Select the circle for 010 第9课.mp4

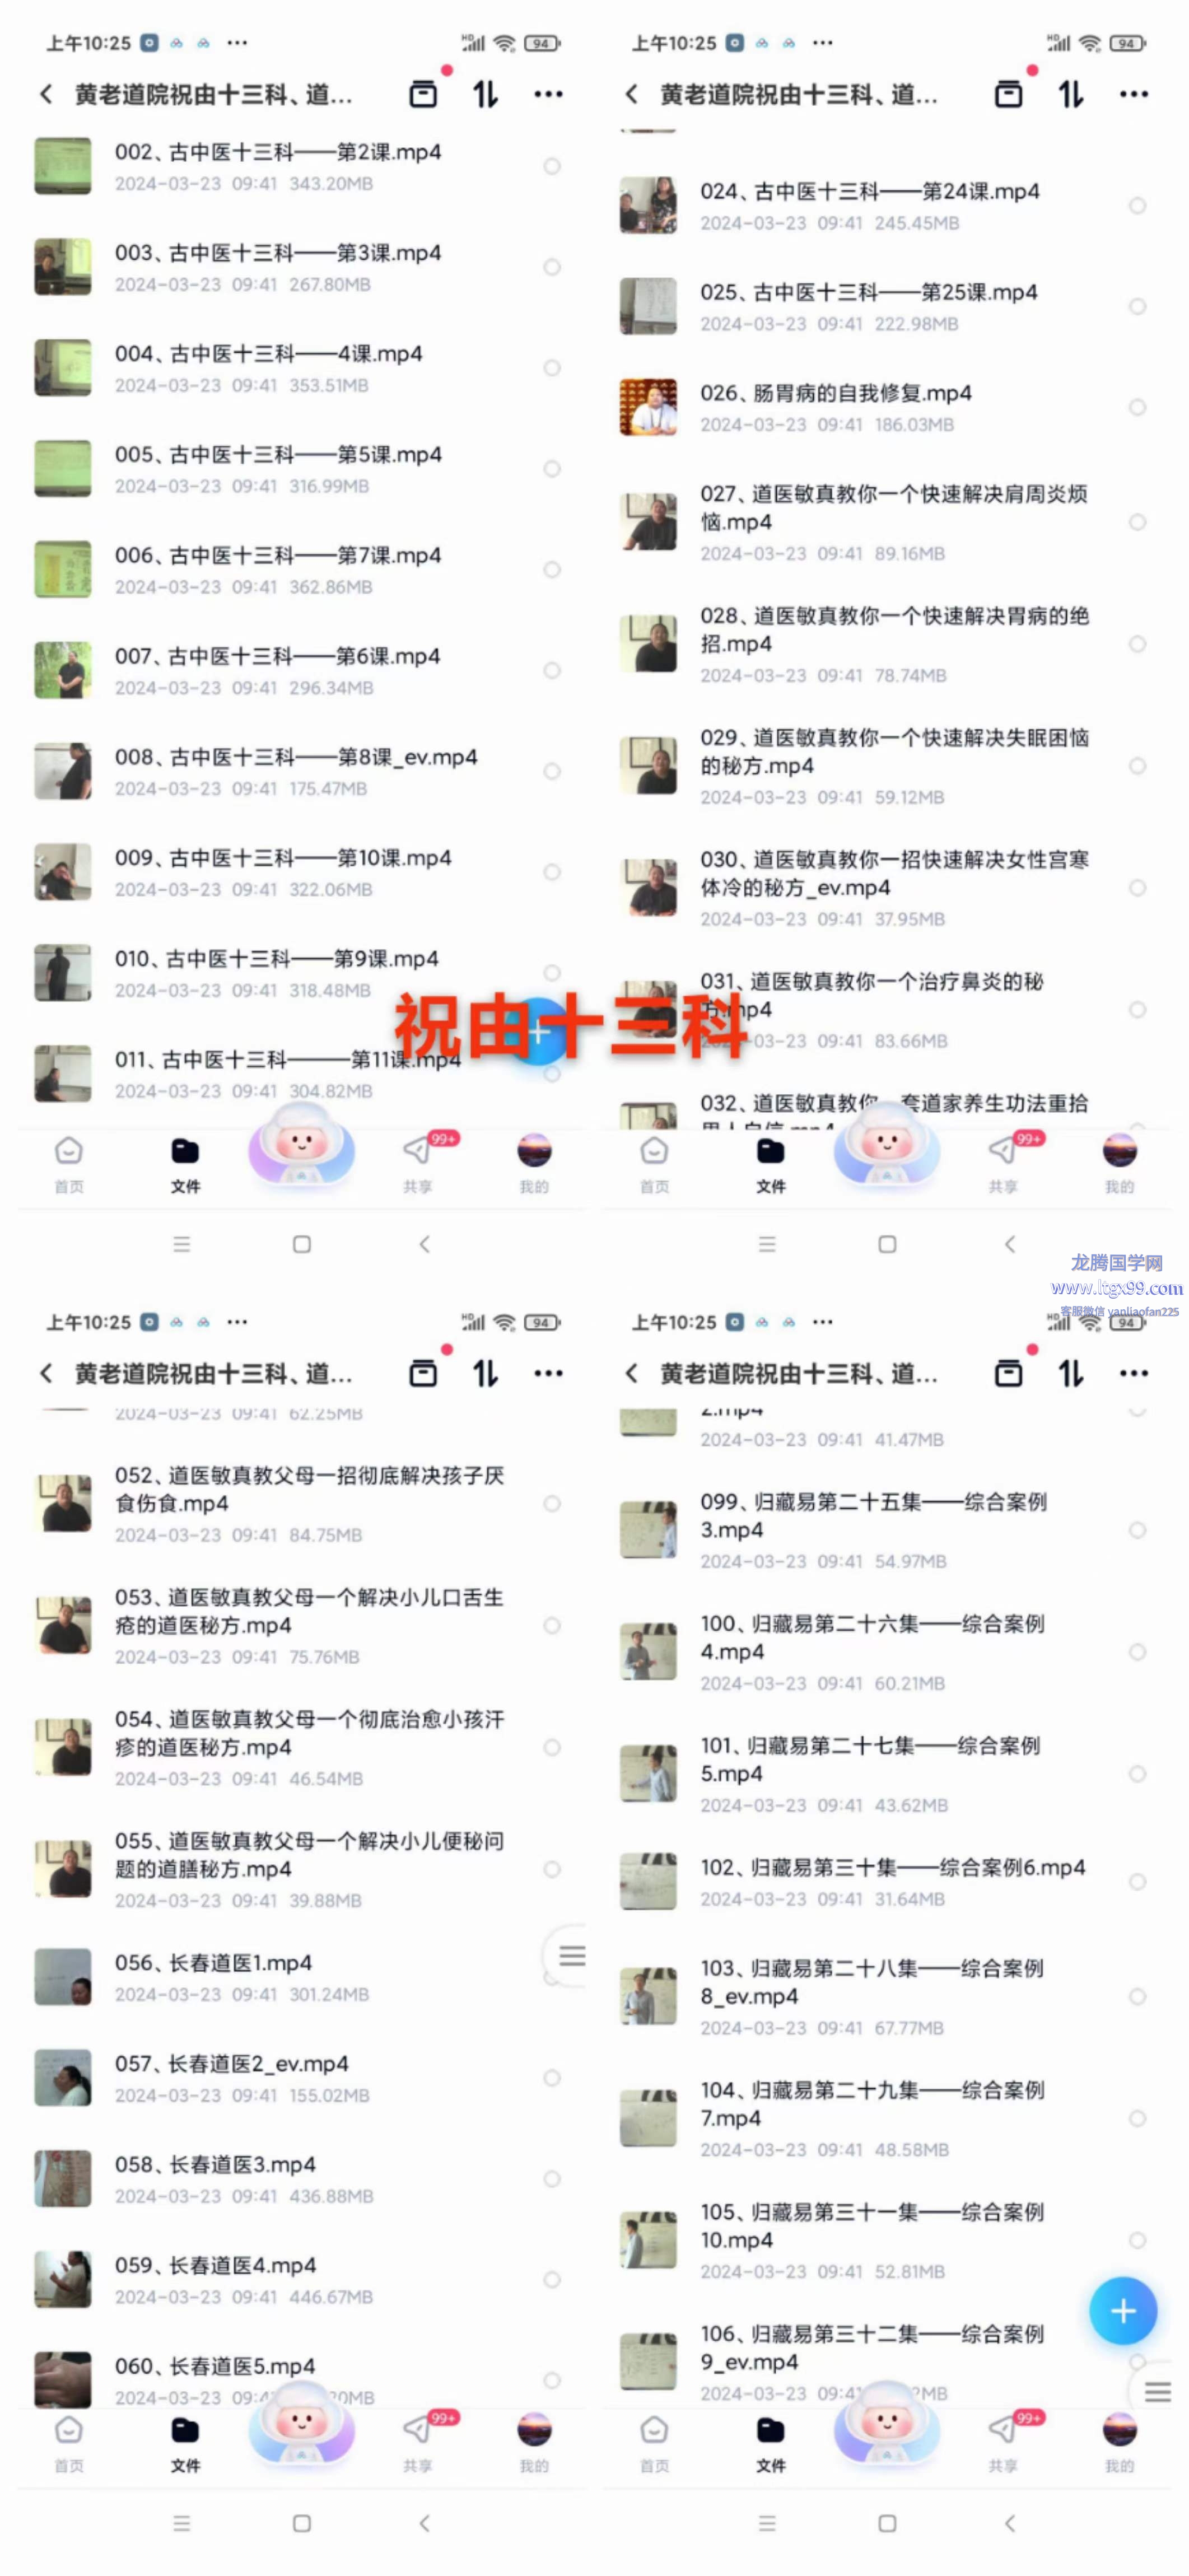click(552, 973)
